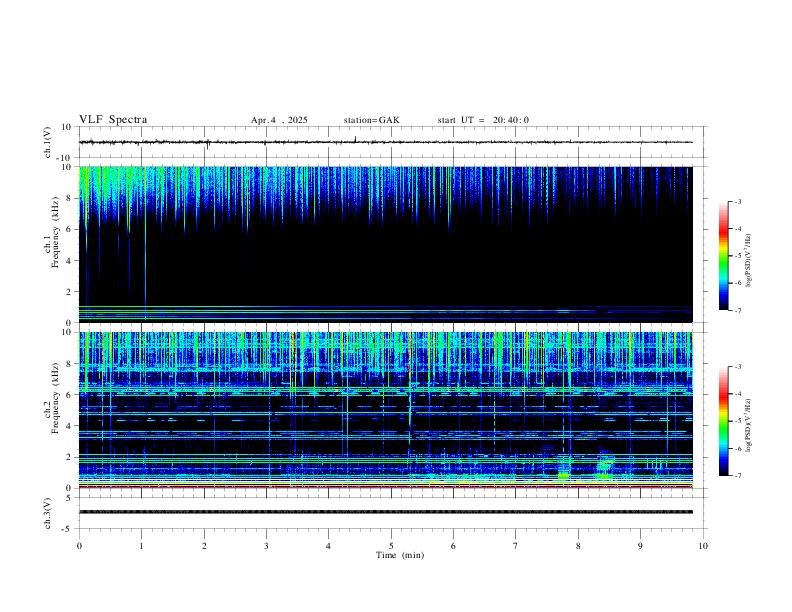Click inside the ch.1 spectrogram panel

[386, 244]
